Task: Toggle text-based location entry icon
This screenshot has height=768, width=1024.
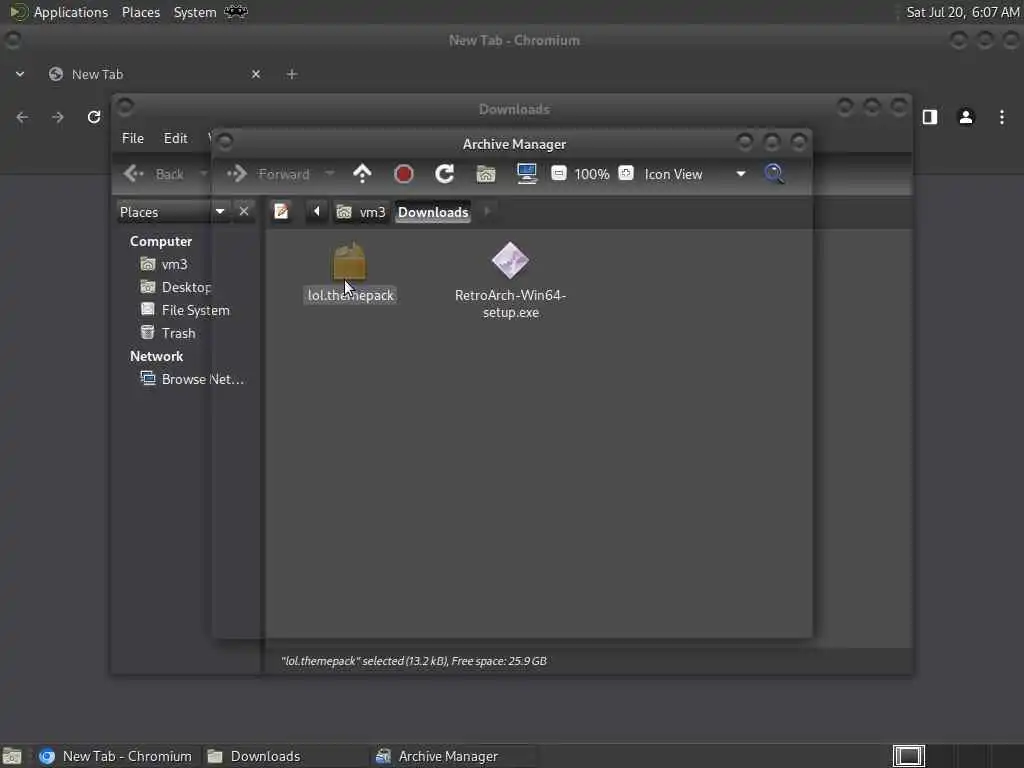Action: [x=281, y=212]
